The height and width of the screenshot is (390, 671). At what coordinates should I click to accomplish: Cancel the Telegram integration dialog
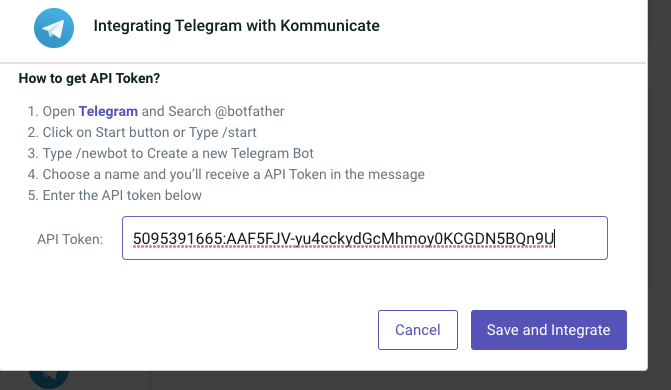pos(418,330)
